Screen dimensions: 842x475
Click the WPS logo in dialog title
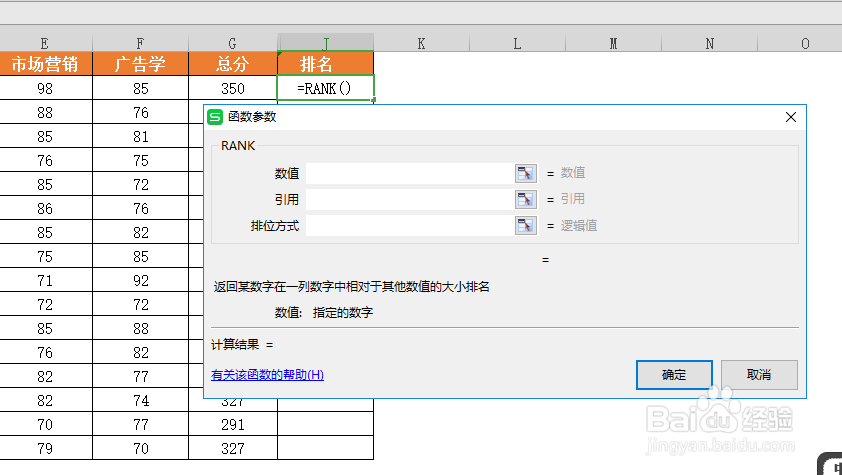(215, 117)
